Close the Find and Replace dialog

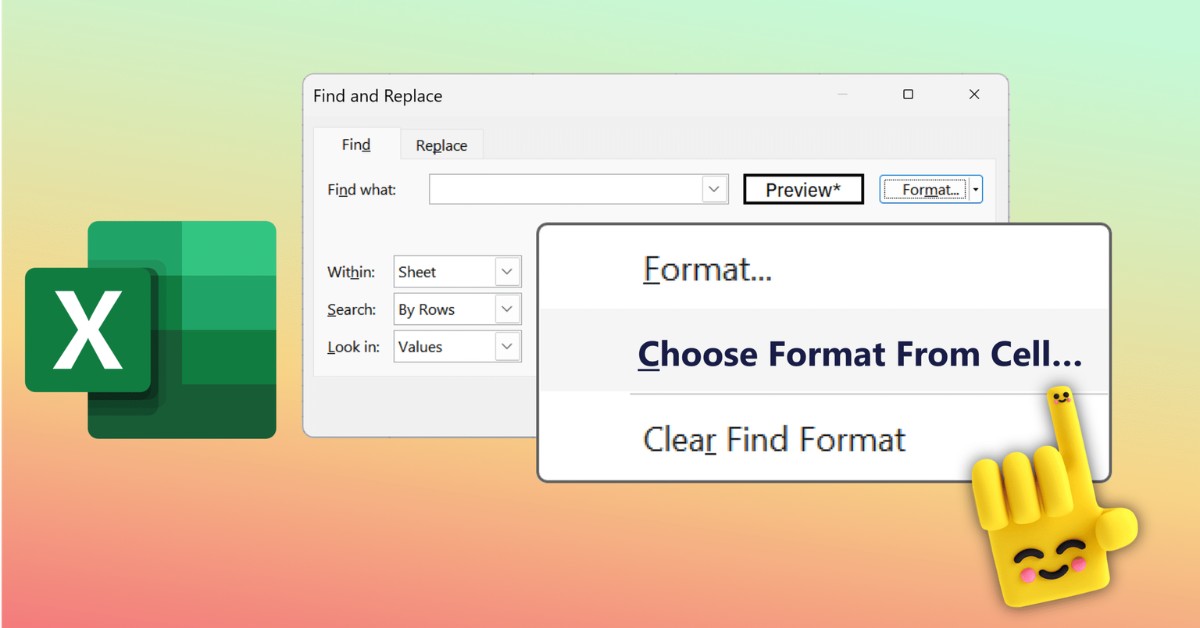point(974,95)
